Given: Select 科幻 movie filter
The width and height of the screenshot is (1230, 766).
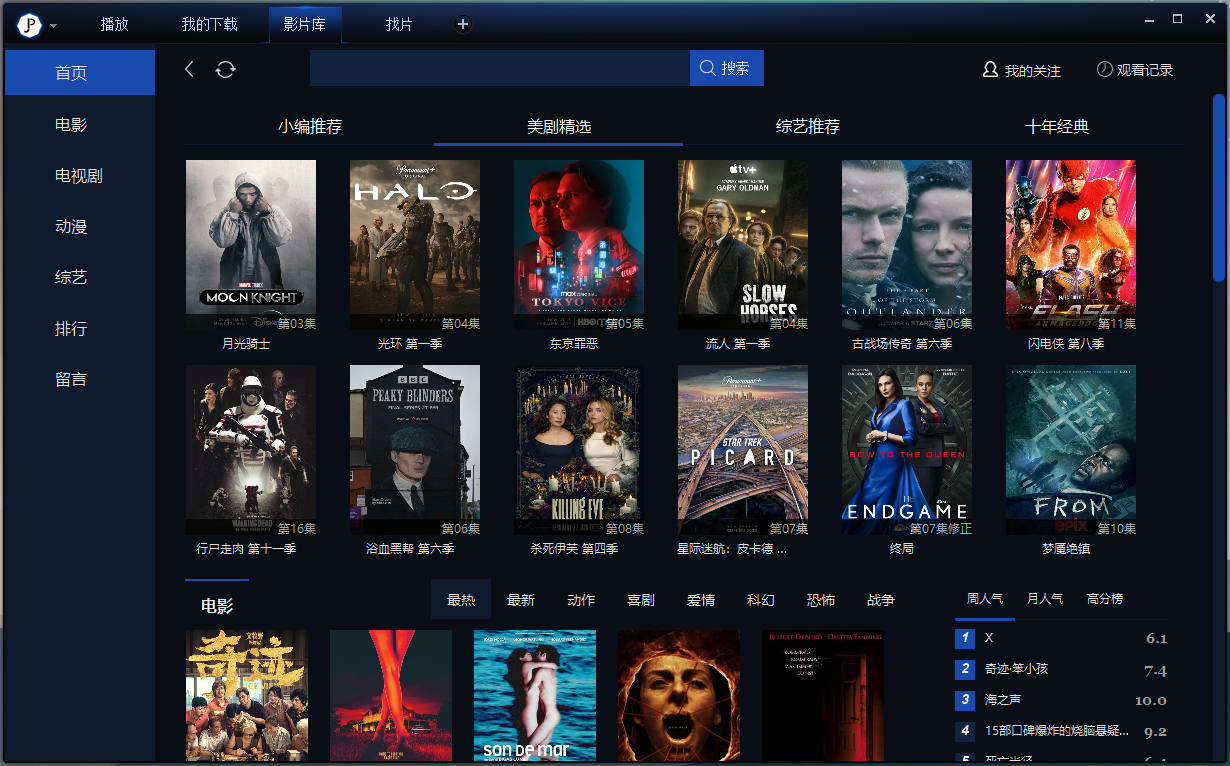Looking at the screenshot, I should tap(761, 600).
